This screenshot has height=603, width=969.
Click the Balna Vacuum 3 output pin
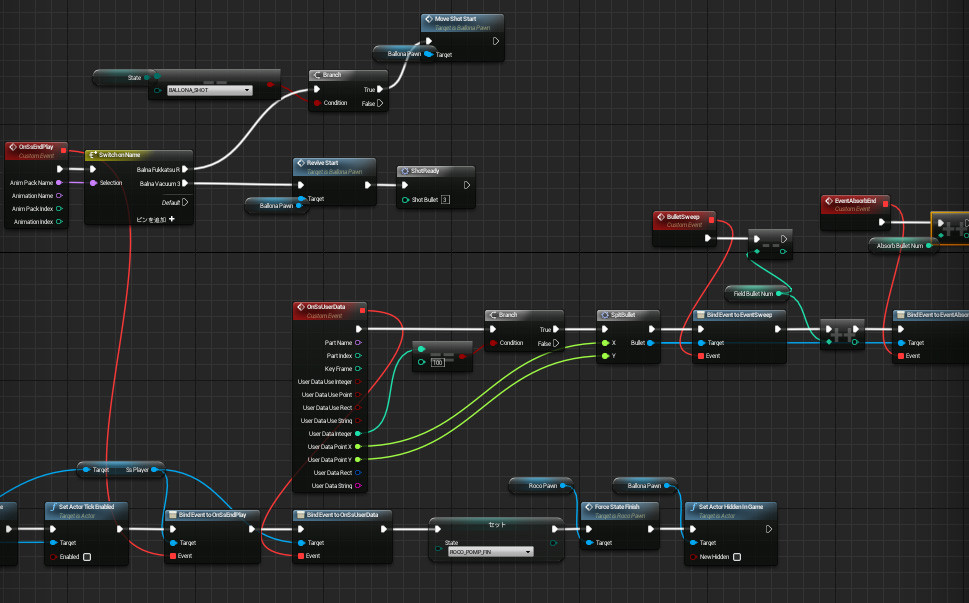coord(185,183)
